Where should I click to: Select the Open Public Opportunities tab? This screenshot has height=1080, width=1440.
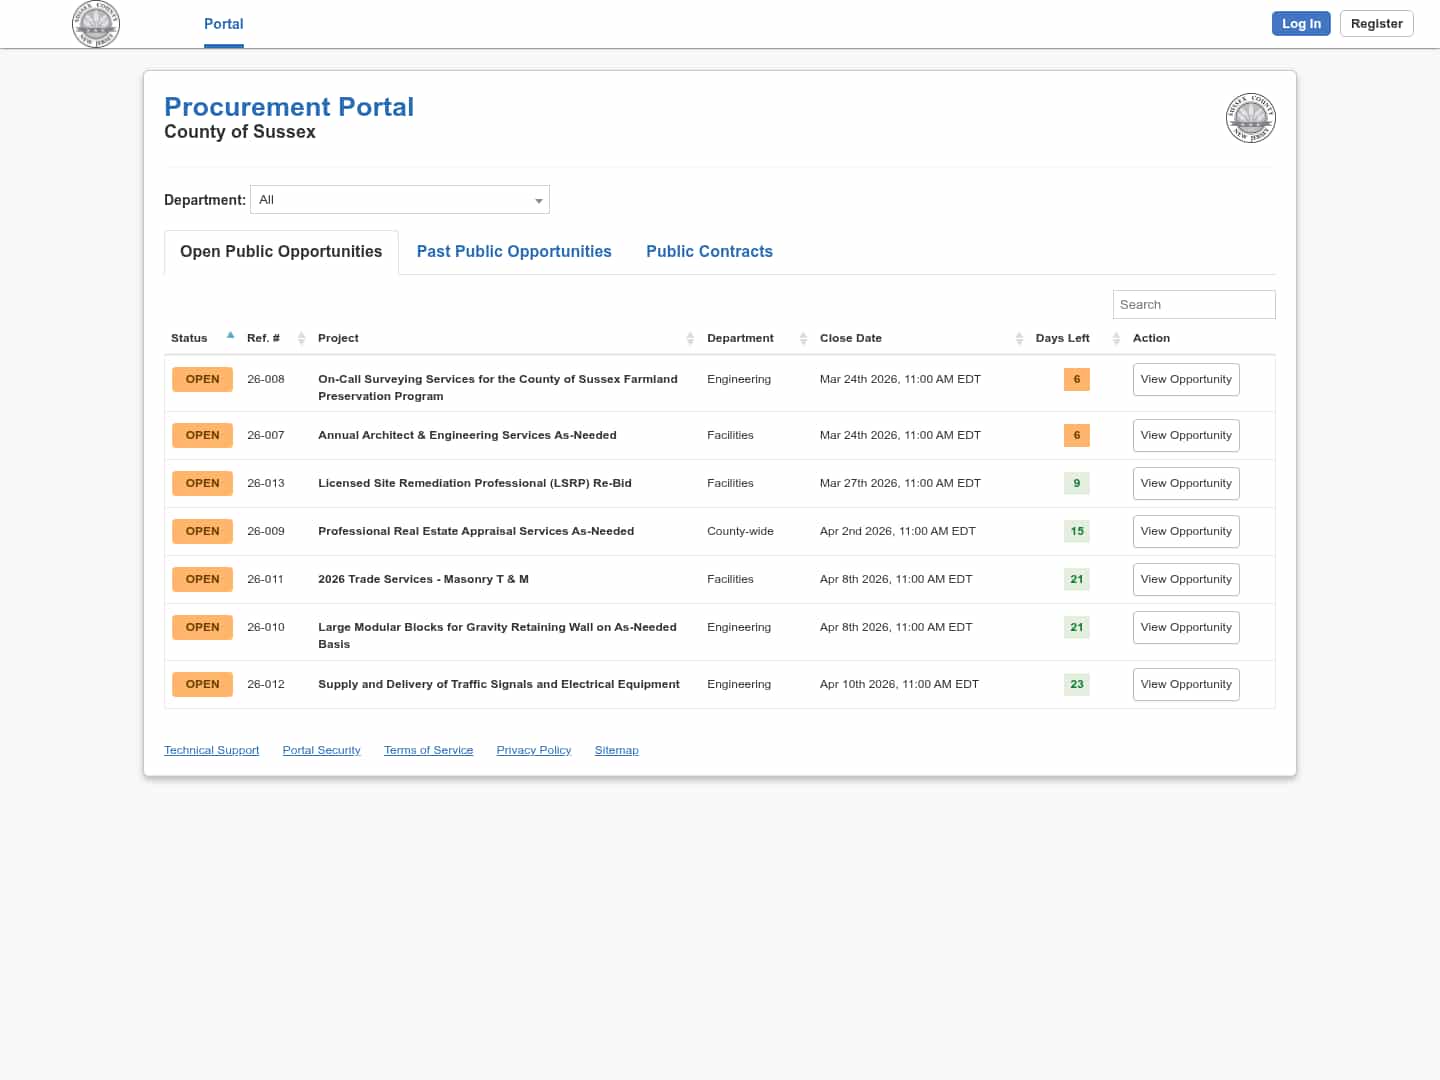[281, 252]
